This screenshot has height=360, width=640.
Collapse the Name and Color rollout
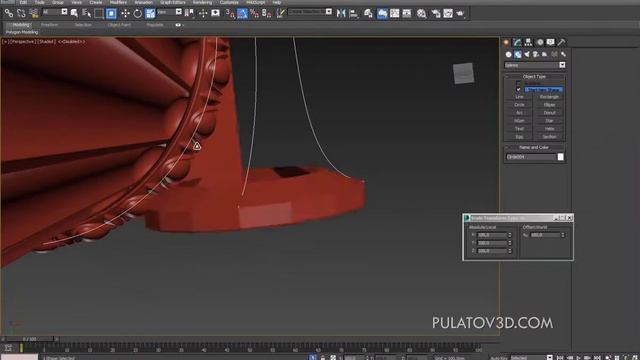(535, 147)
